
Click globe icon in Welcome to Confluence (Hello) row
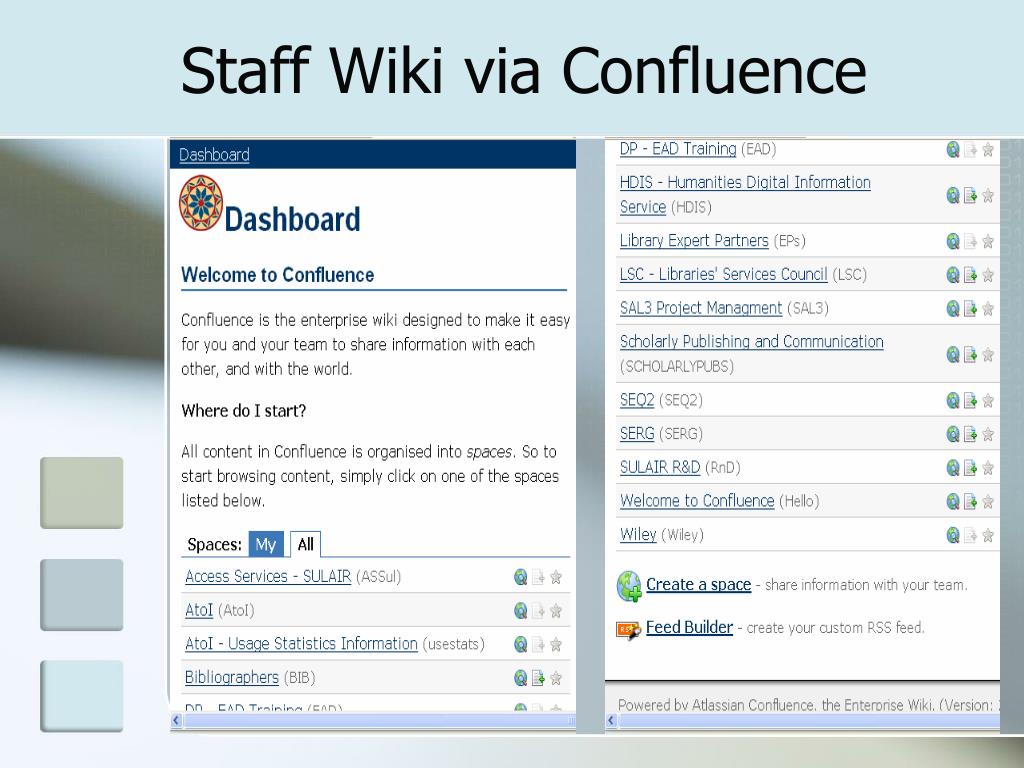953,502
